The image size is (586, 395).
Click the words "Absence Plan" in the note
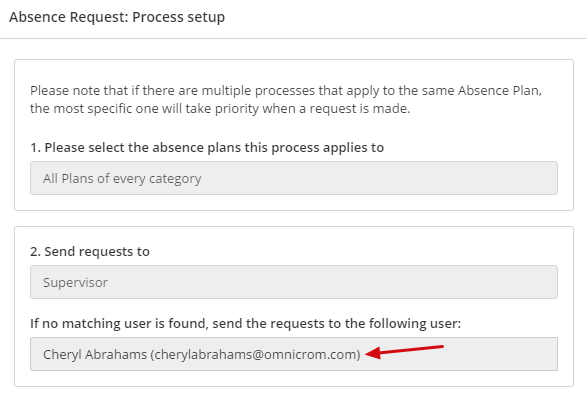pyautogui.click(x=500, y=90)
